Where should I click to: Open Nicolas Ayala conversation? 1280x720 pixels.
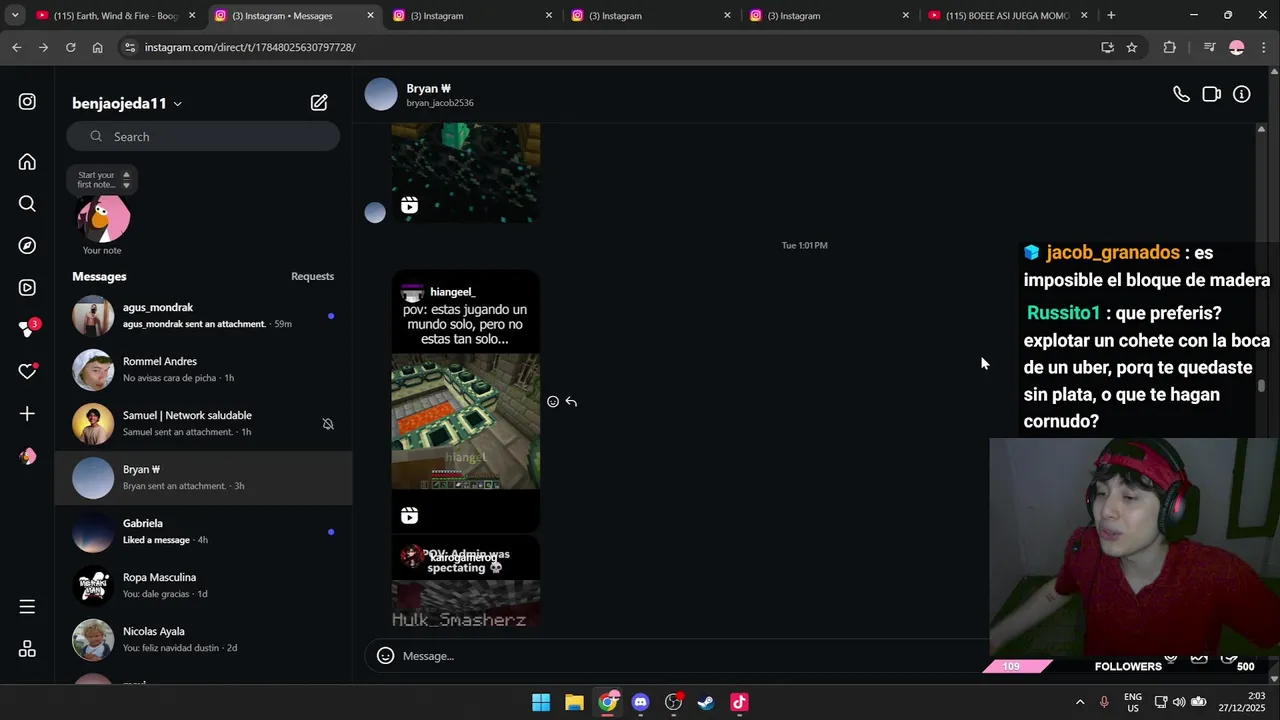tap(203, 640)
